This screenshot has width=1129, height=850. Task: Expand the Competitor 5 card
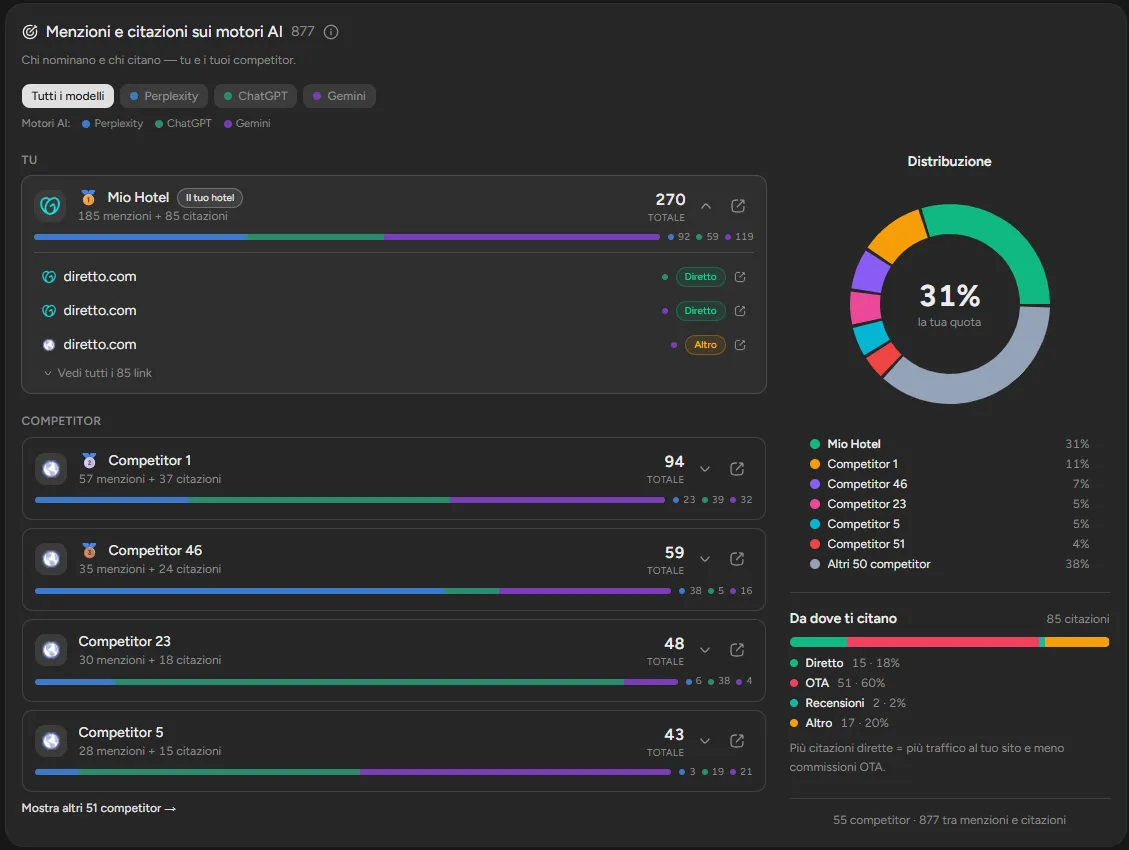pyautogui.click(x=706, y=741)
